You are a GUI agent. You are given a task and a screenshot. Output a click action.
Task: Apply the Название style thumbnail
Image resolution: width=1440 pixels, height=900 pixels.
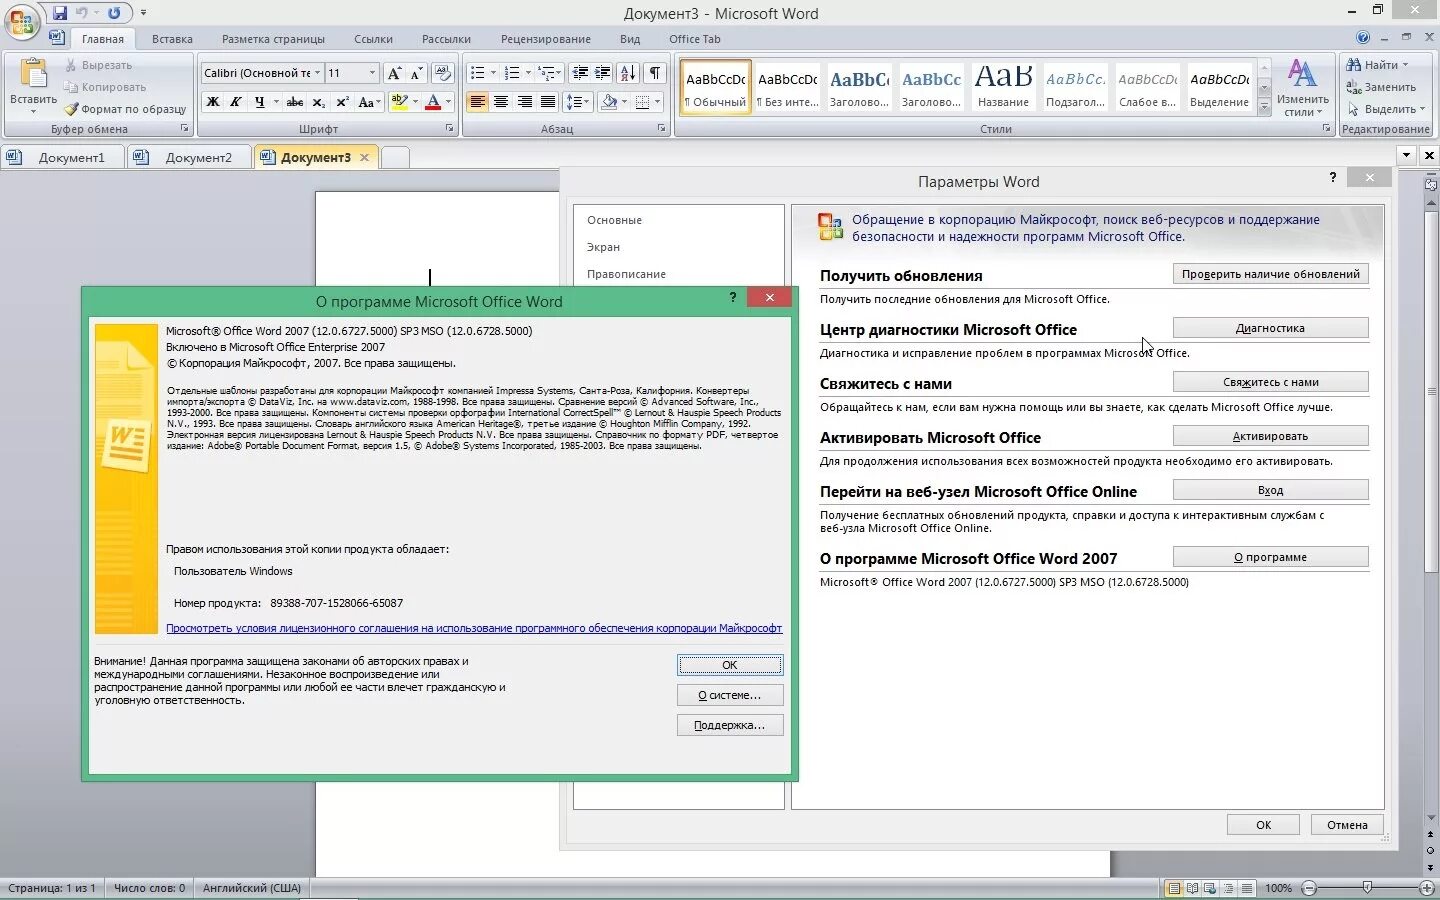1003,85
